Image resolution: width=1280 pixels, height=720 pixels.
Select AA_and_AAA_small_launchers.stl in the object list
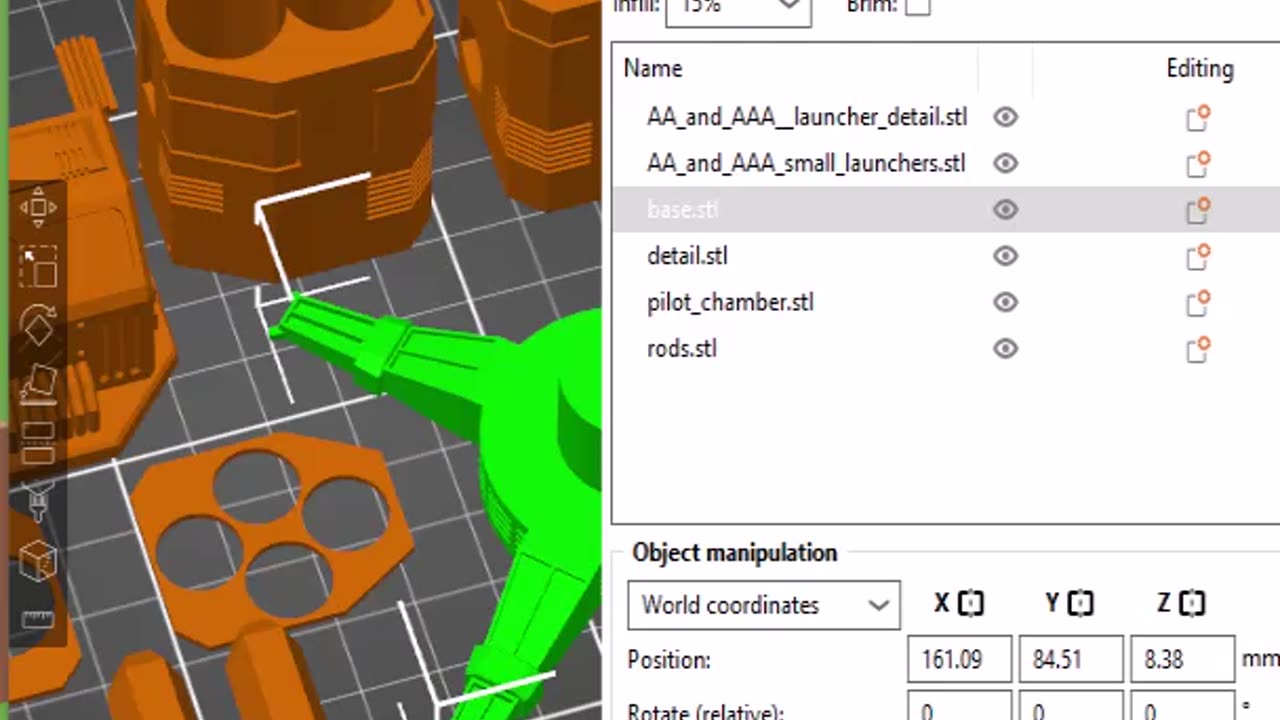[x=806, y=164]
